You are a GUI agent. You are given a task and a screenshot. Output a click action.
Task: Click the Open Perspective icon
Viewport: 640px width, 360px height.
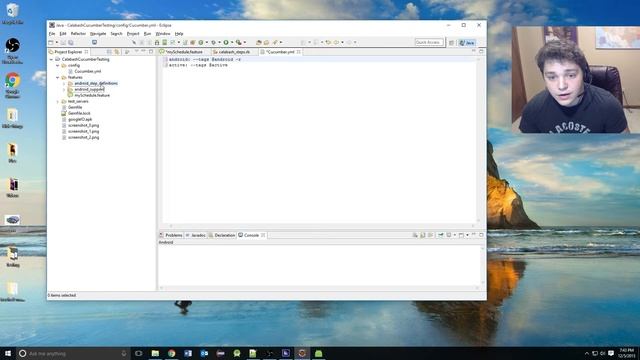451,42
